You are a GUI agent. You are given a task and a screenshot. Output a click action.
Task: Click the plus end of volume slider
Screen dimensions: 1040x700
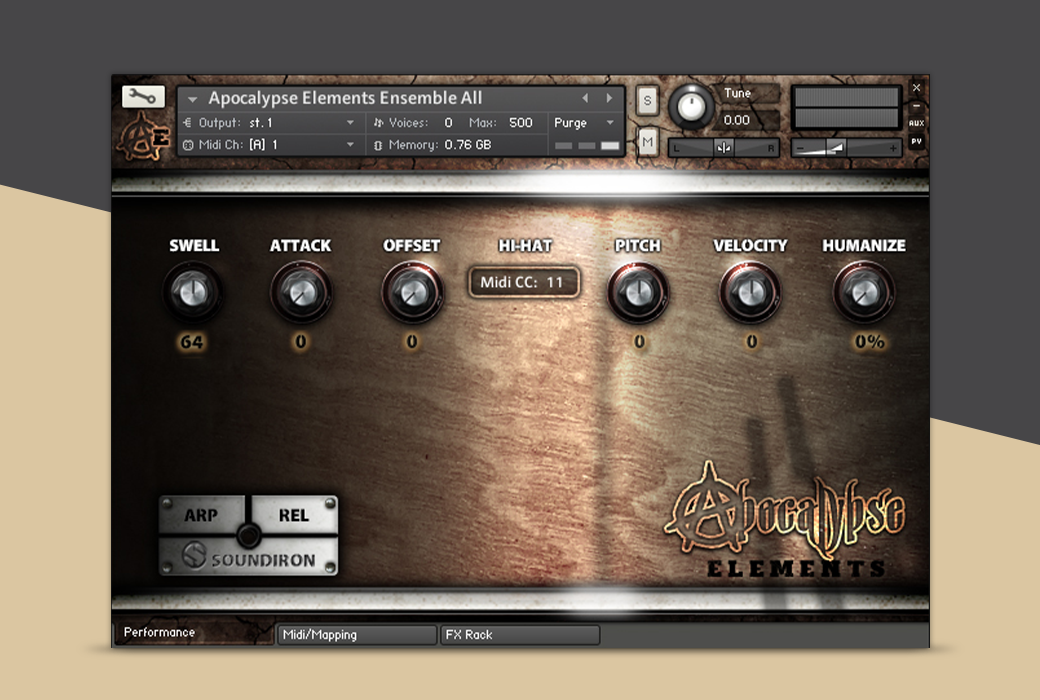click(x=893, y=149)
